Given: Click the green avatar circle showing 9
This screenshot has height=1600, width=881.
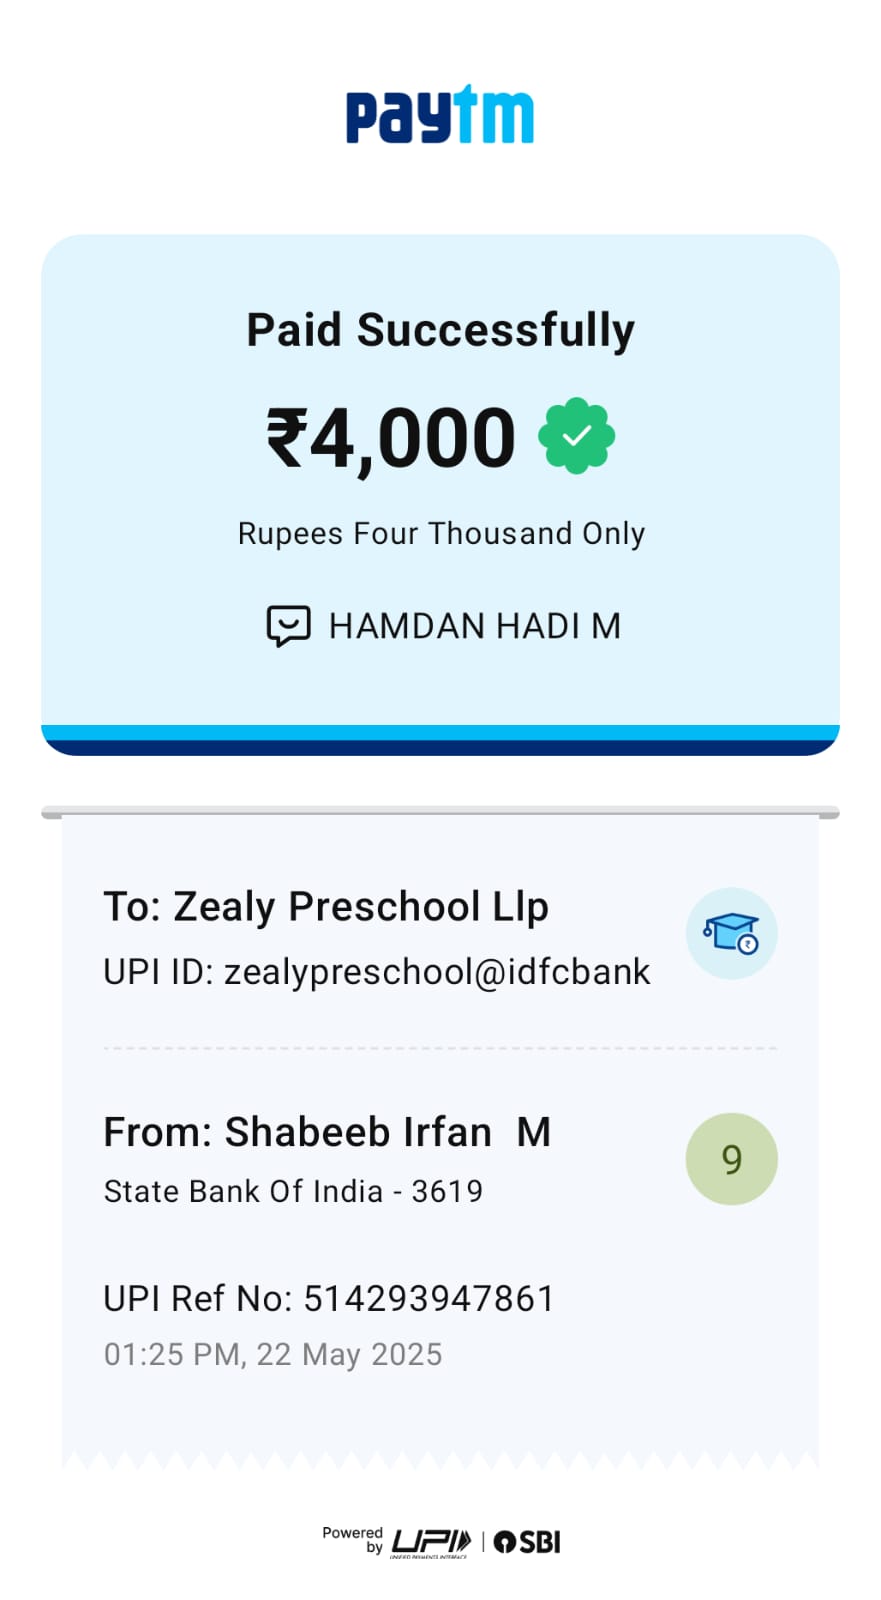Looking at the screenshot, I should pyautogui.click(x=731, y=1159).
